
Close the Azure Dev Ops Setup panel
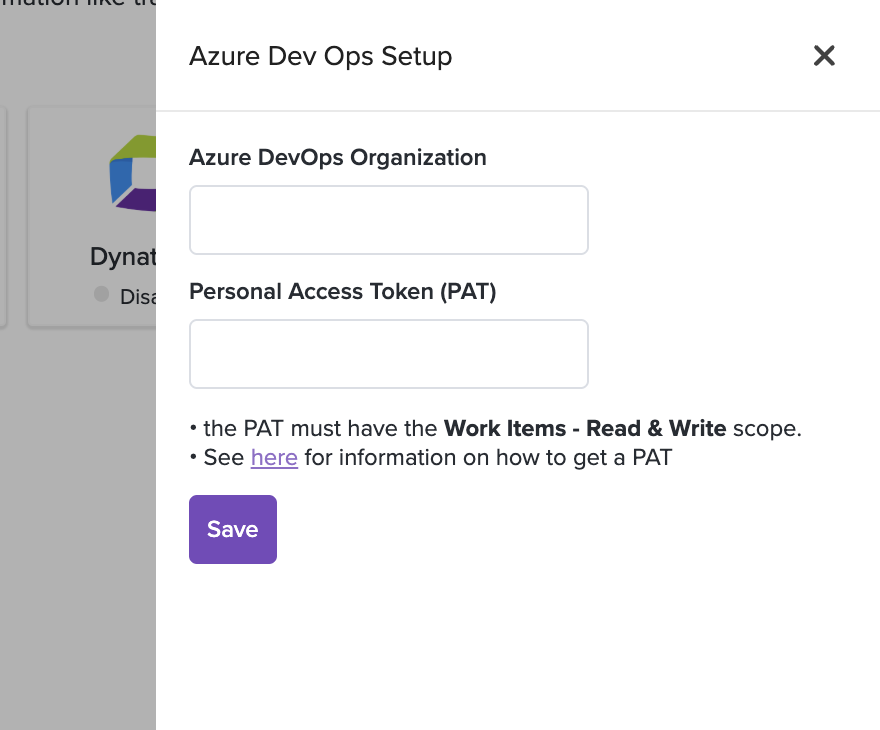[824, 56]
